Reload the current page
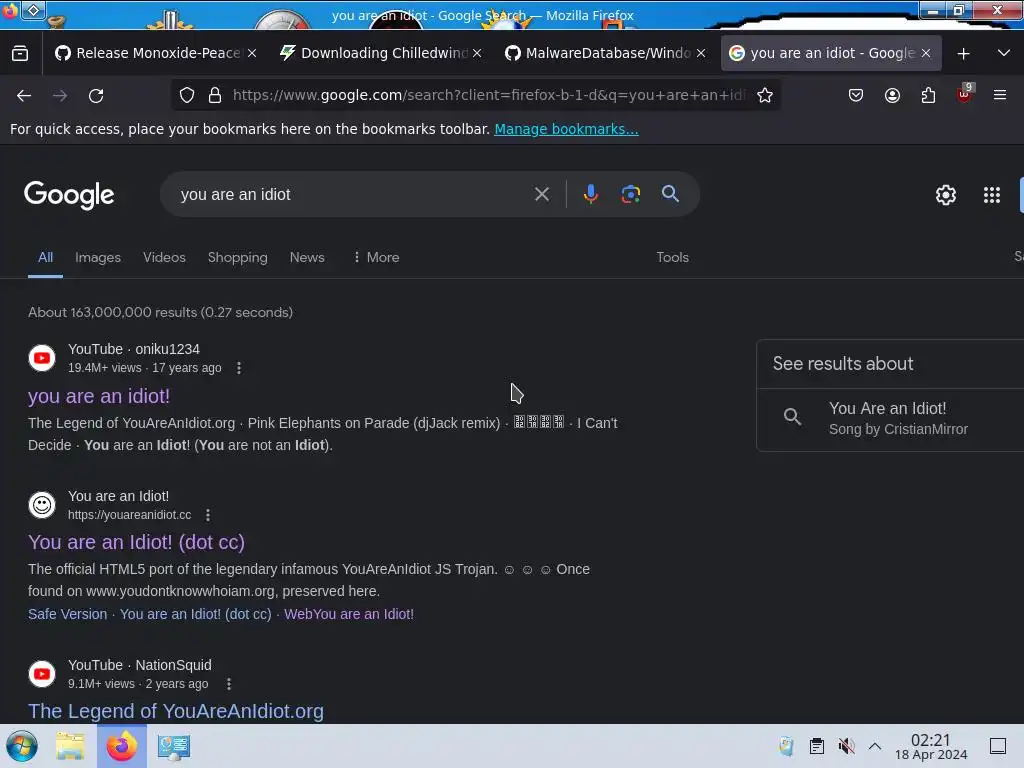Screen dimensions: 1024x768 tap(96, 96)
